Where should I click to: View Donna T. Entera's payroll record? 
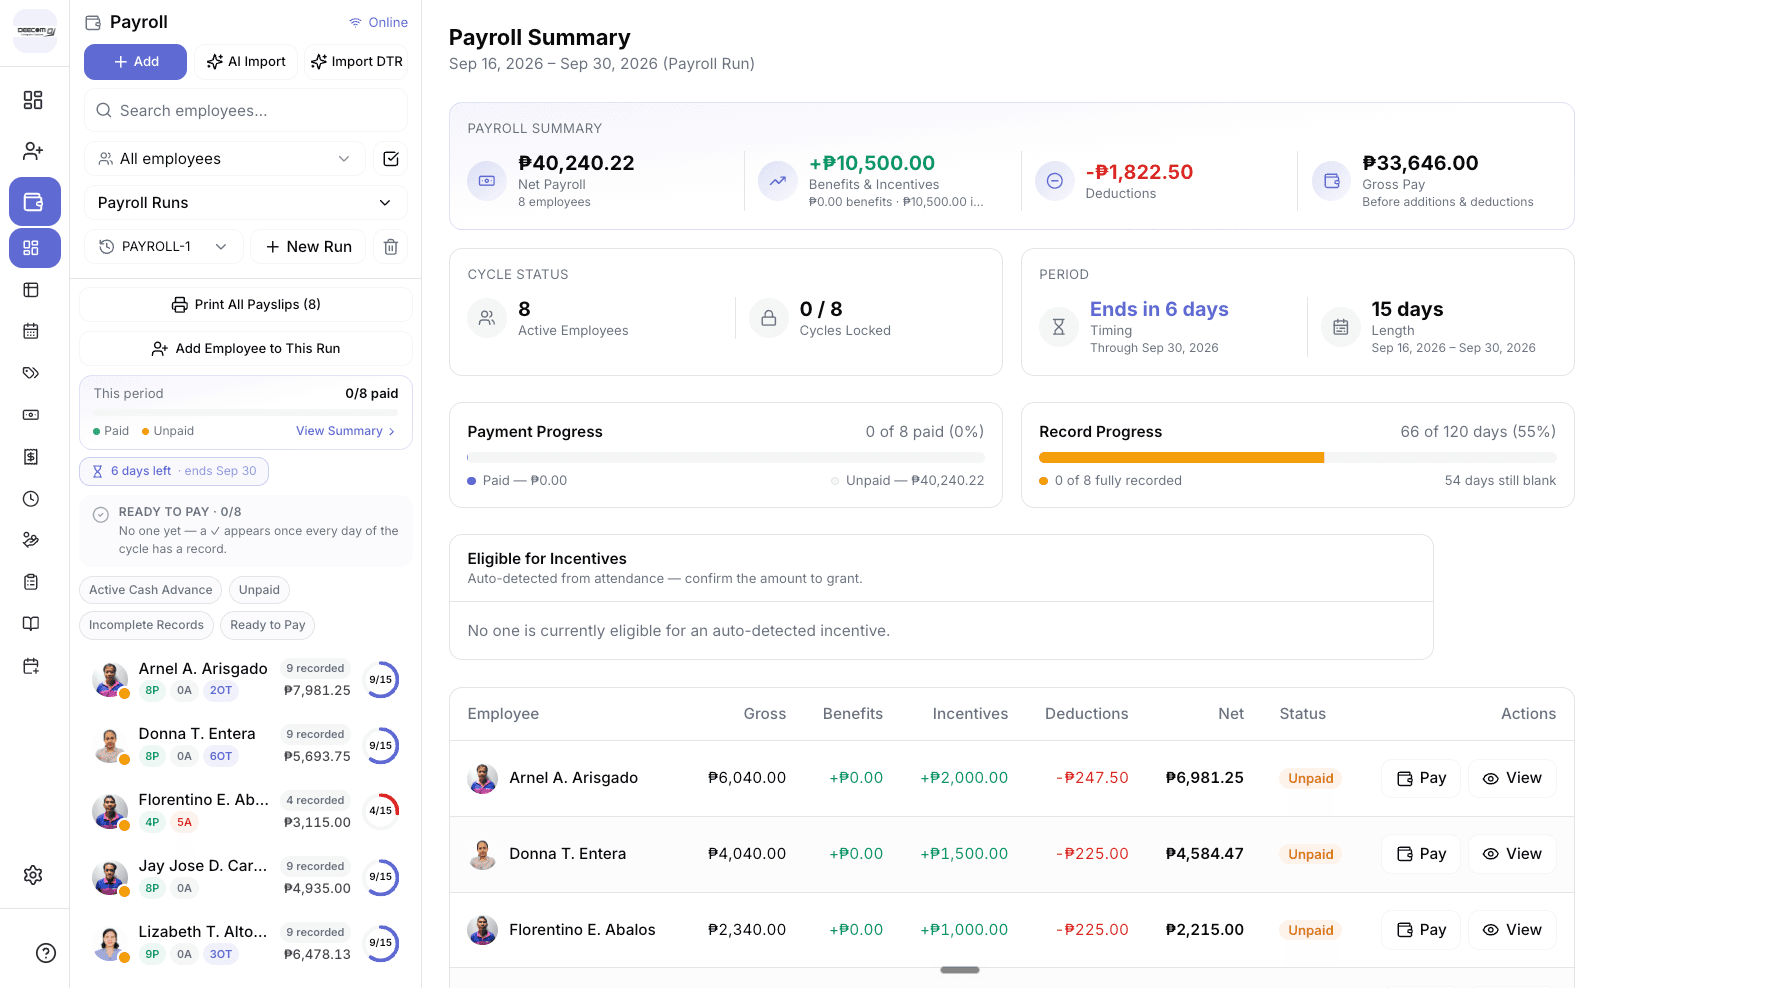(1512, 855)
